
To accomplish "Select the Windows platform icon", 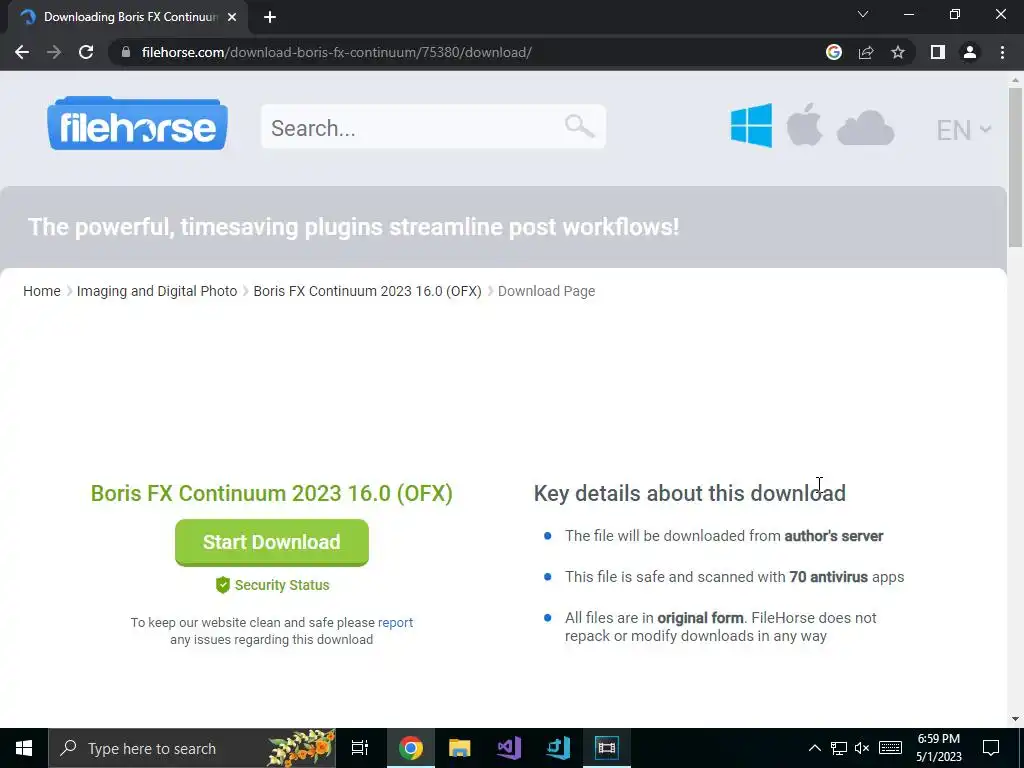I will pos(751,125).
